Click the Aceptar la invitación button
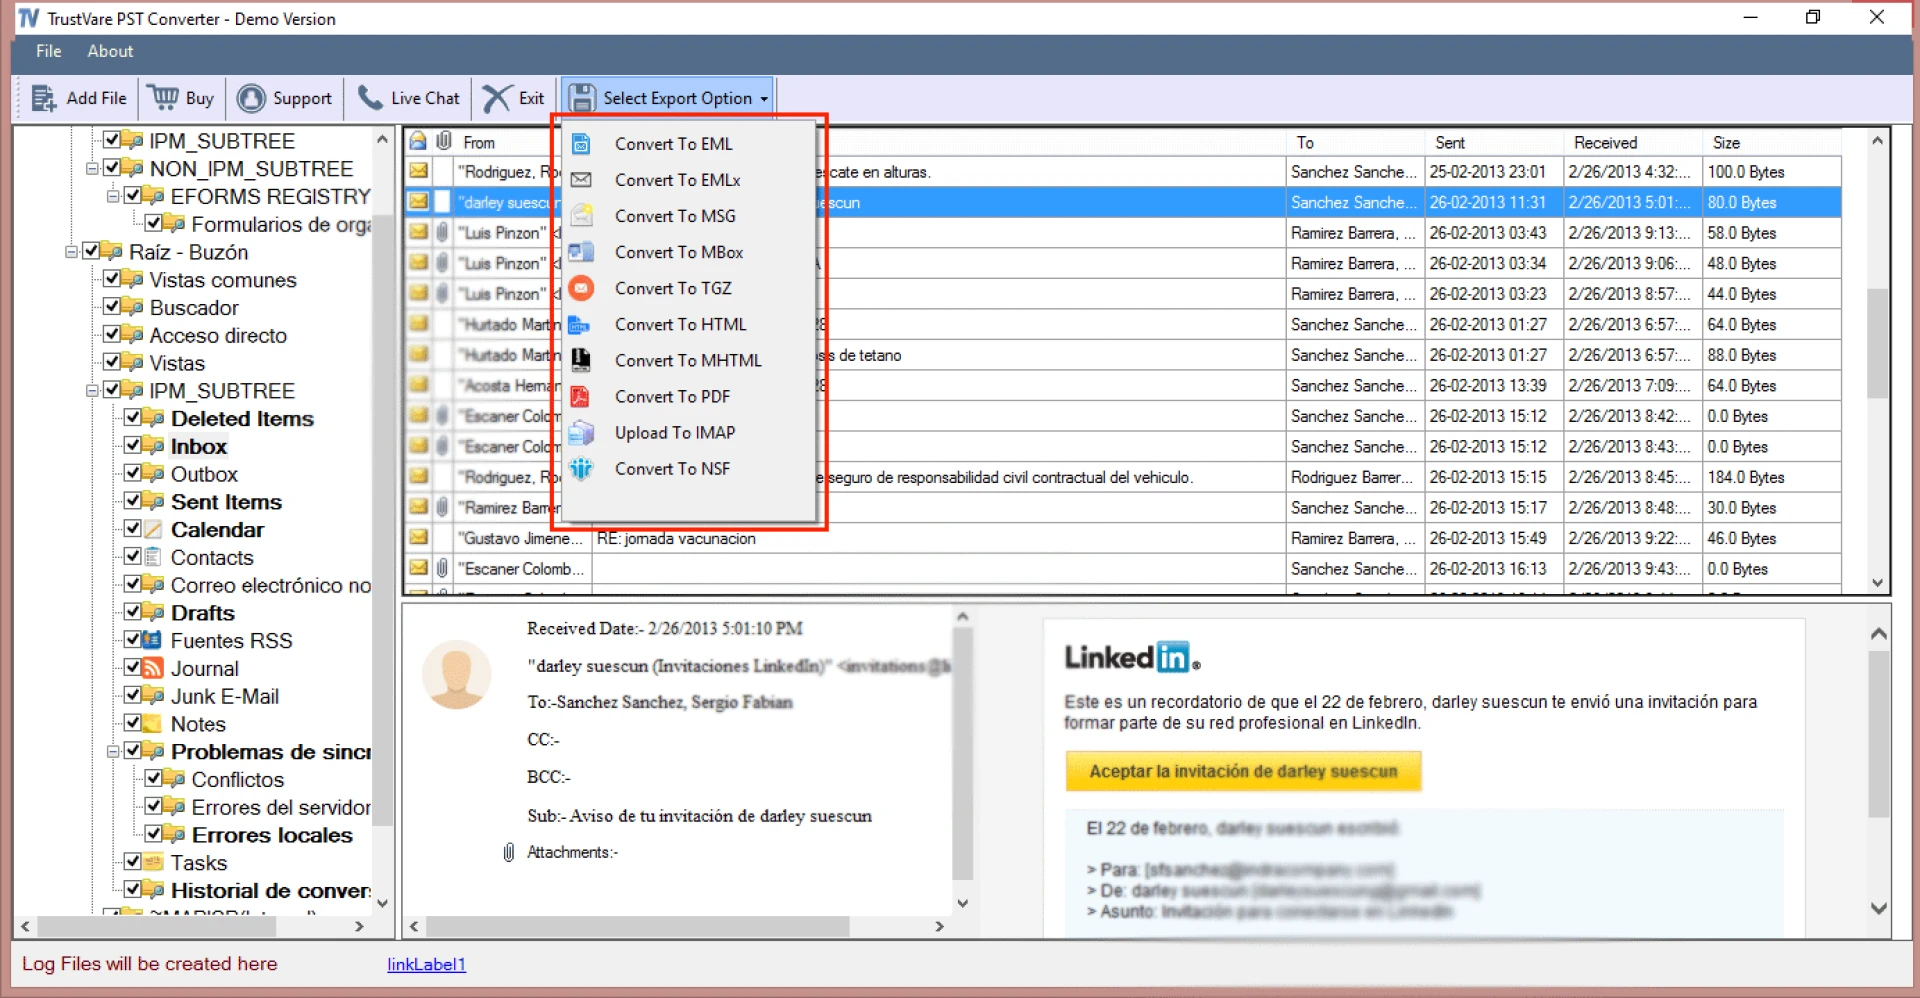Image resolution: width=1920 pixels, height=998 pixels. (1242, 771)
